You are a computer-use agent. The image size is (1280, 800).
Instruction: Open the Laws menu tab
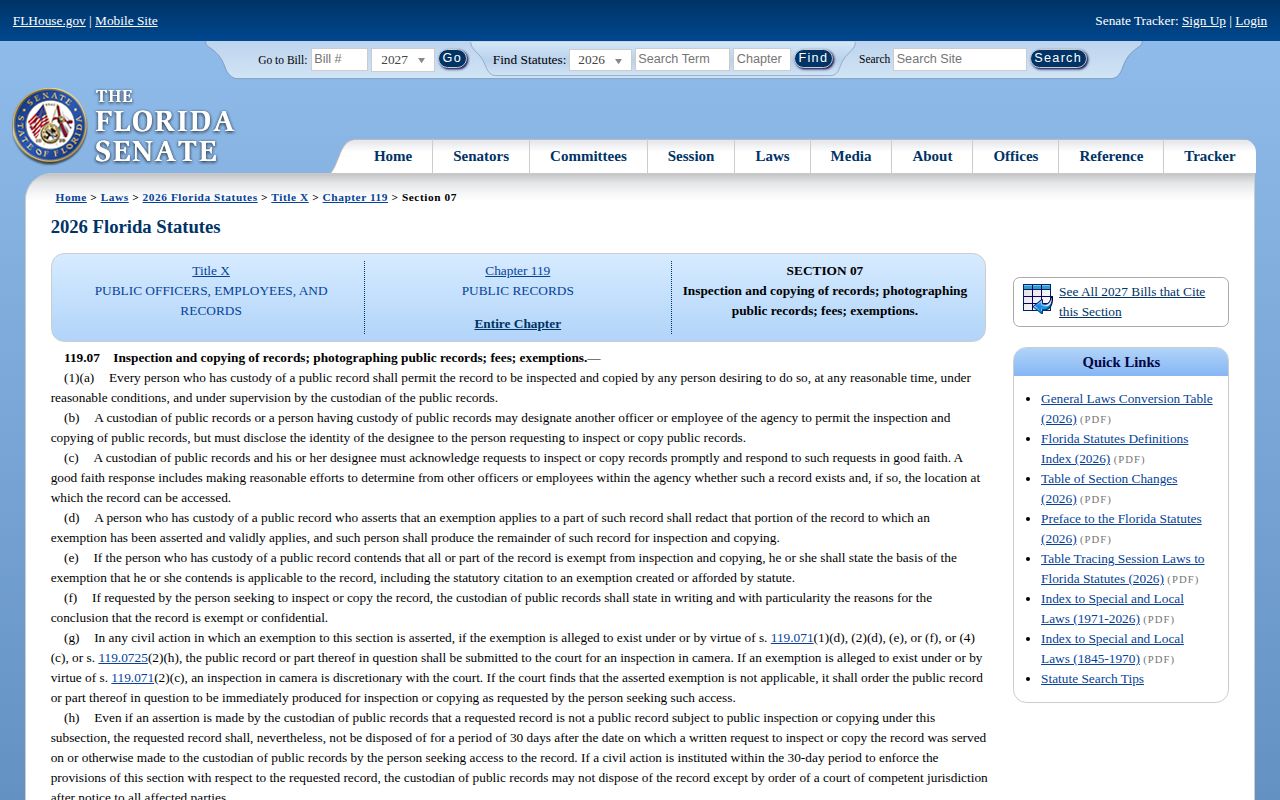(772, 156)
